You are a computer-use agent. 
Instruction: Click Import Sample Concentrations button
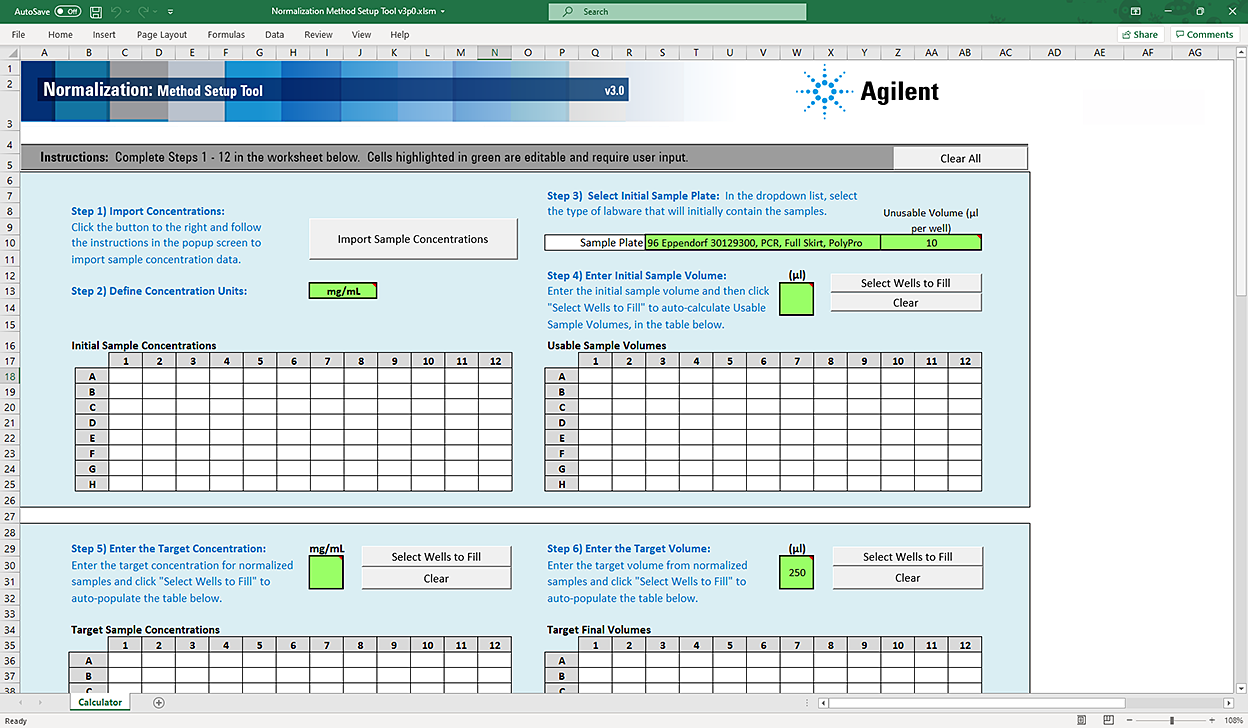[x=413, y=239]
